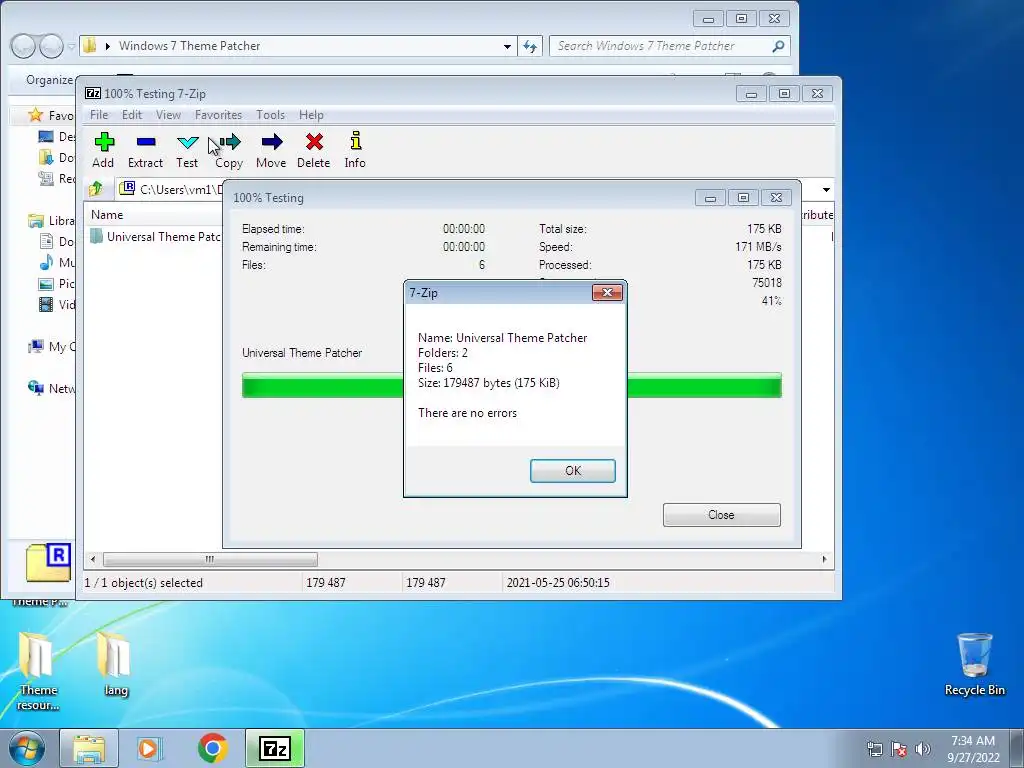Click the Close button in Testing window
Screen dimensions: 1024x768
tap(722, 515)
